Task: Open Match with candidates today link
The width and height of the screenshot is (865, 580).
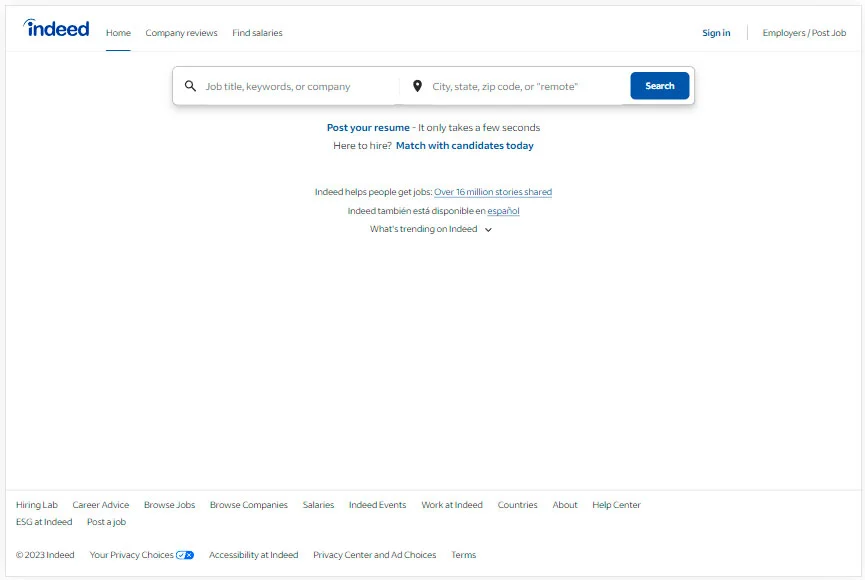Action: pyautogui.click(x=464, y=146)
